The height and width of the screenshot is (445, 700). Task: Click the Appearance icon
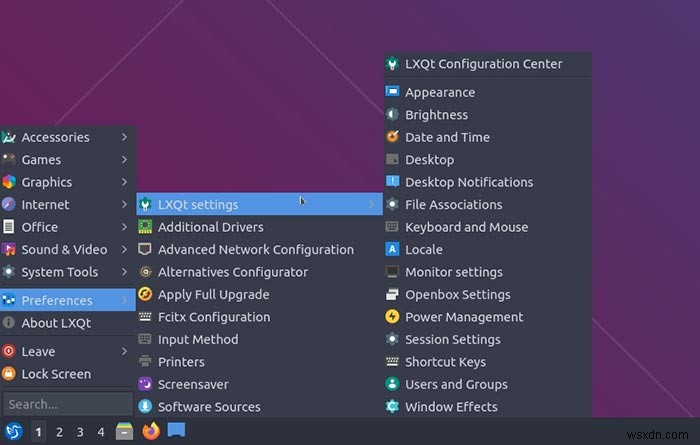(392, 91)
